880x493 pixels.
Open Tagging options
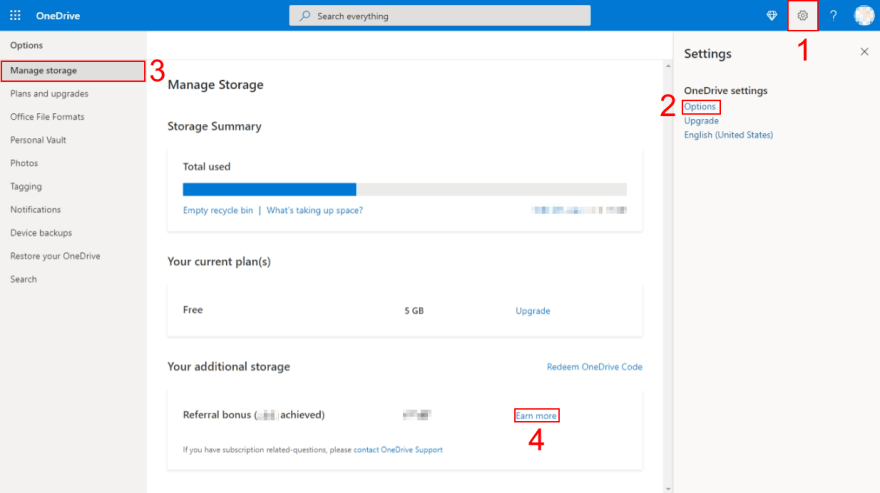click(x=26, y=186)
